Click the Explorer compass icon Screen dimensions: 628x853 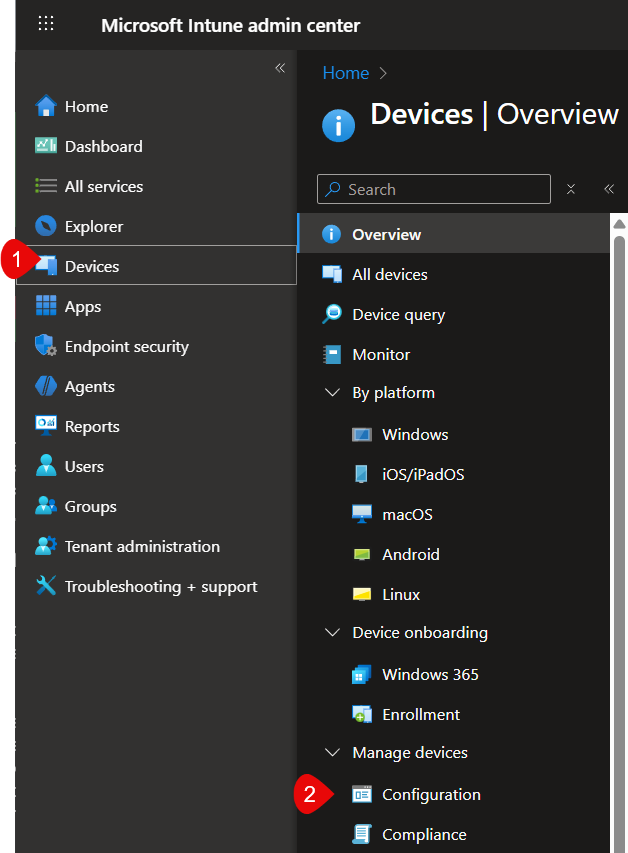[x=46, y=226]
